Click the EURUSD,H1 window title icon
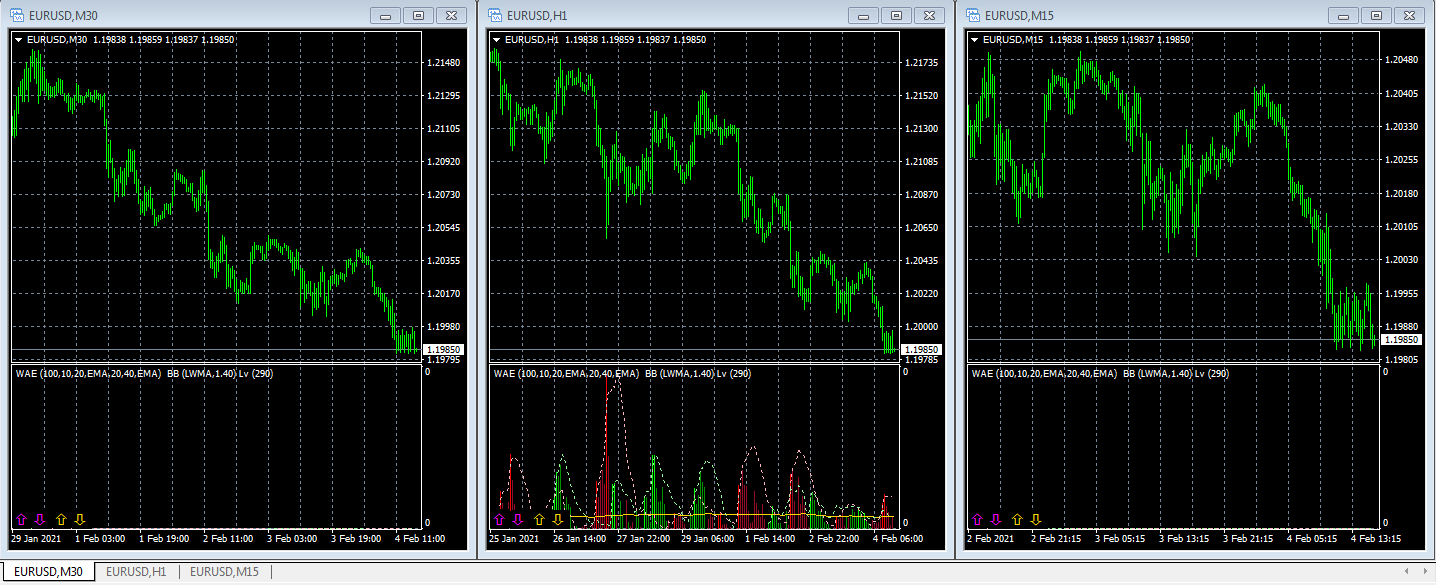Viewport: 1436px width, 585px height. pos(496,15)
